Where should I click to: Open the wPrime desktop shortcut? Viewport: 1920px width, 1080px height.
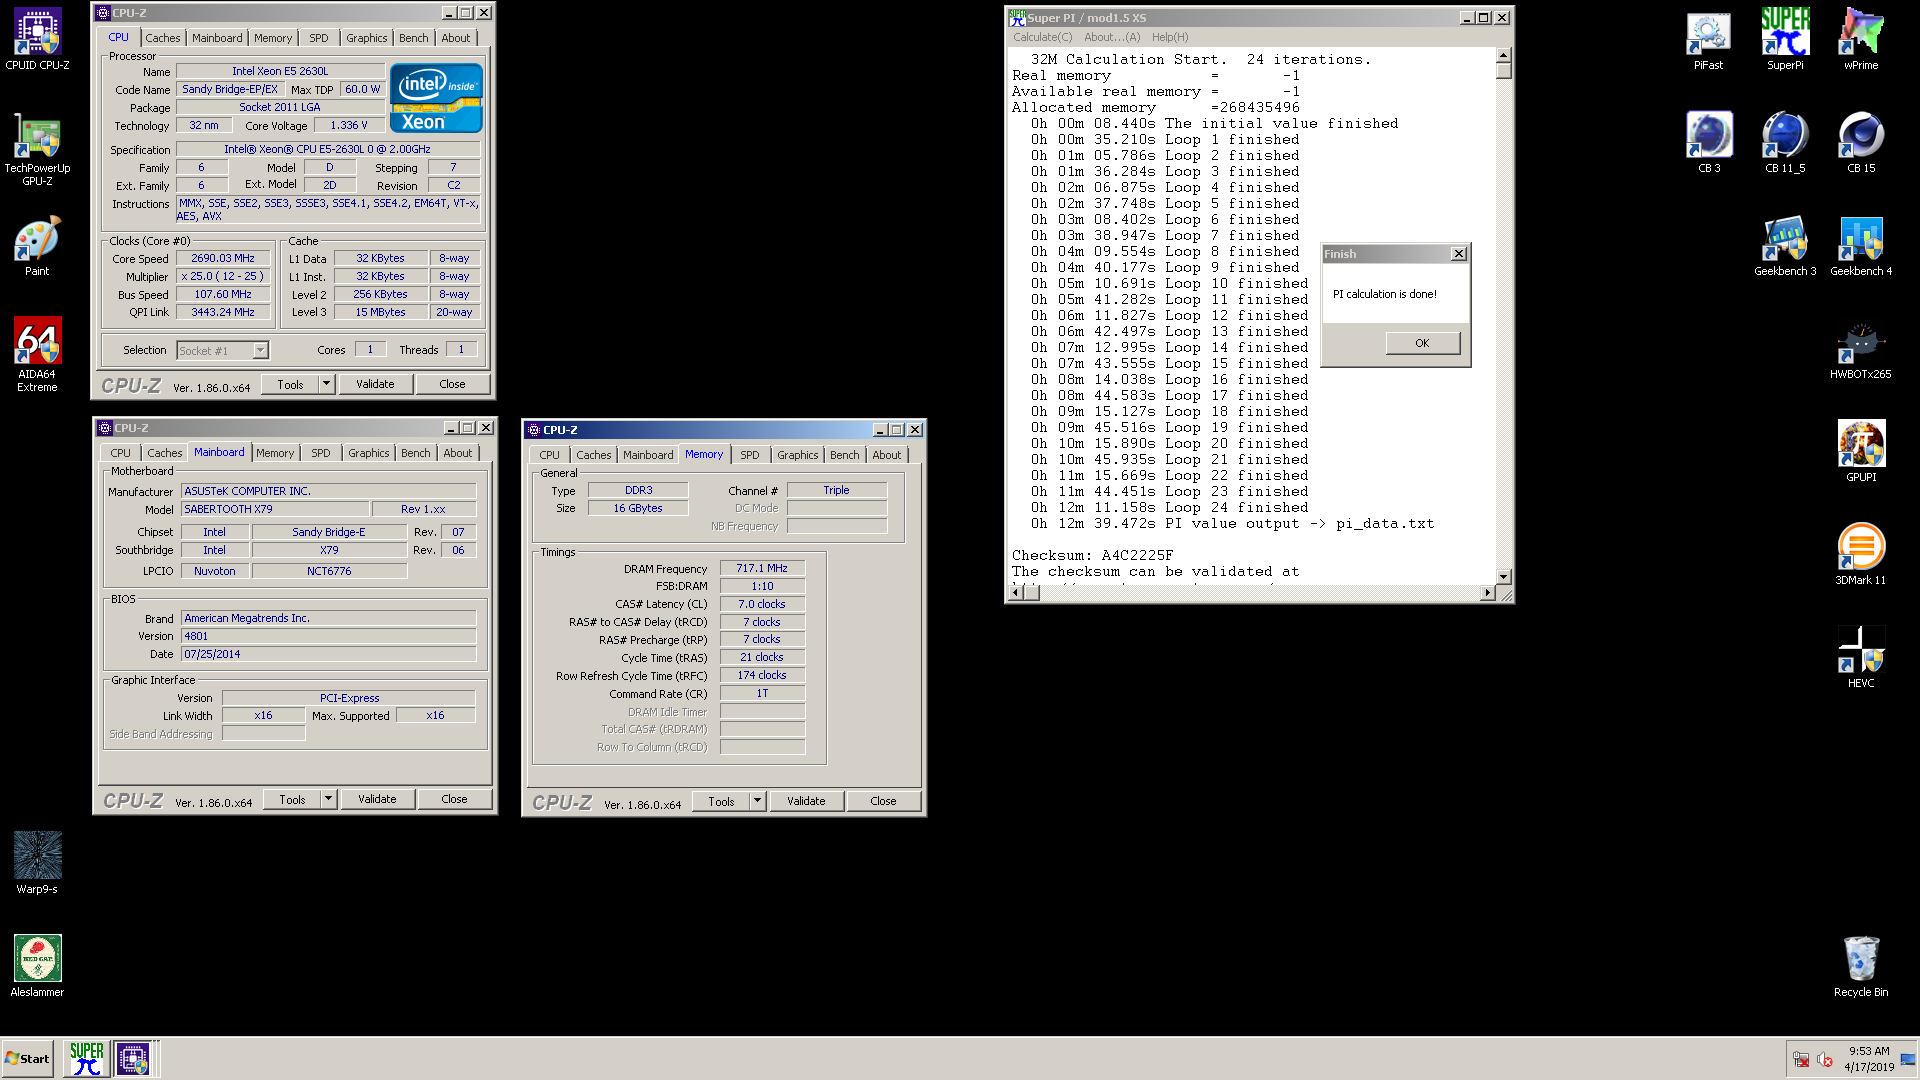tap(1861, 40)
